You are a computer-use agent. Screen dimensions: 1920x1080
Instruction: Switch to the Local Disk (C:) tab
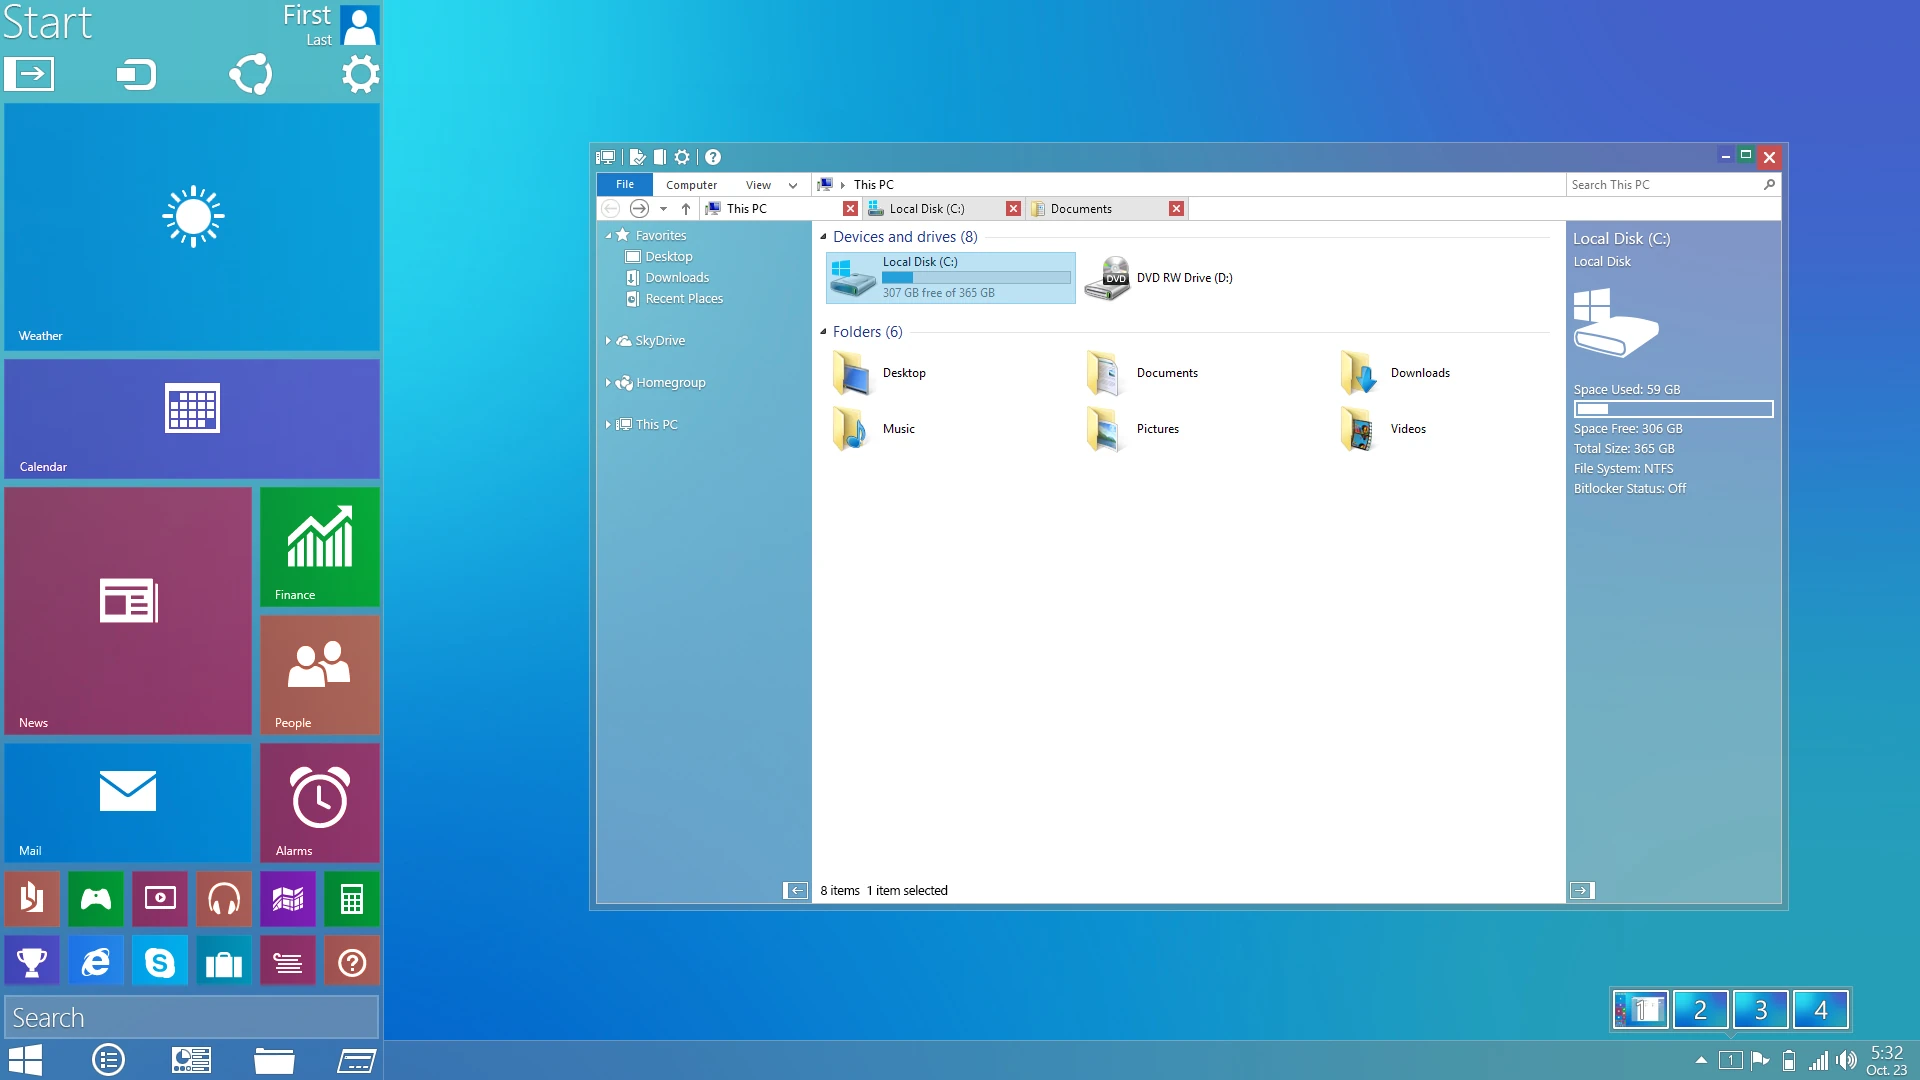[930, 209]
